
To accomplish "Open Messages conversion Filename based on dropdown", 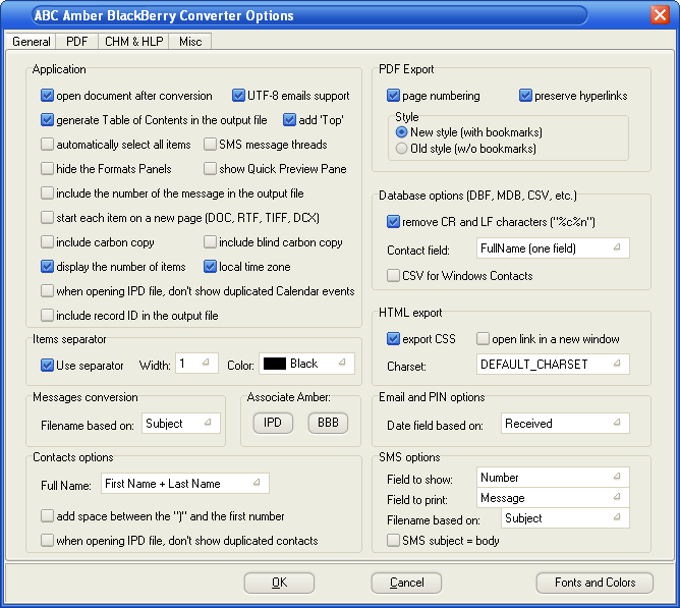I will pyautogui.click(x=181, y=423).
